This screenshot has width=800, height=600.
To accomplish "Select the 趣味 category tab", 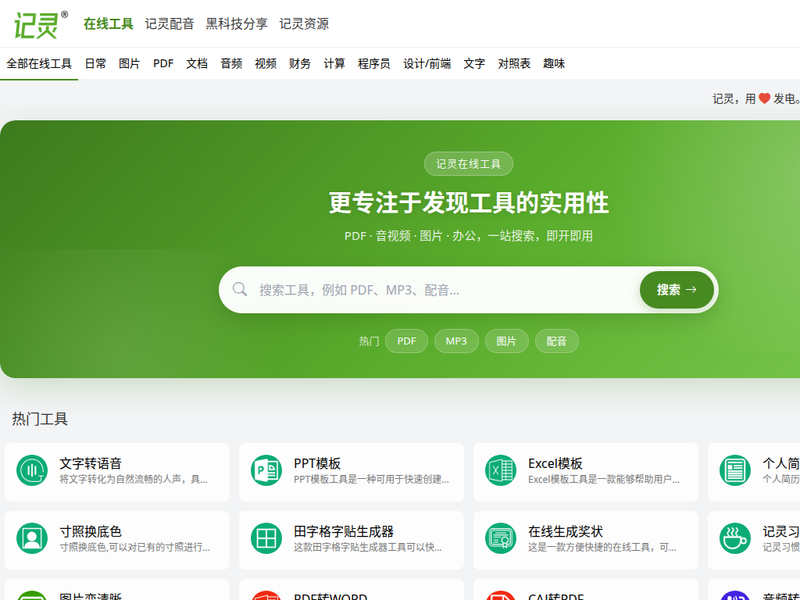I will [554, 64].
